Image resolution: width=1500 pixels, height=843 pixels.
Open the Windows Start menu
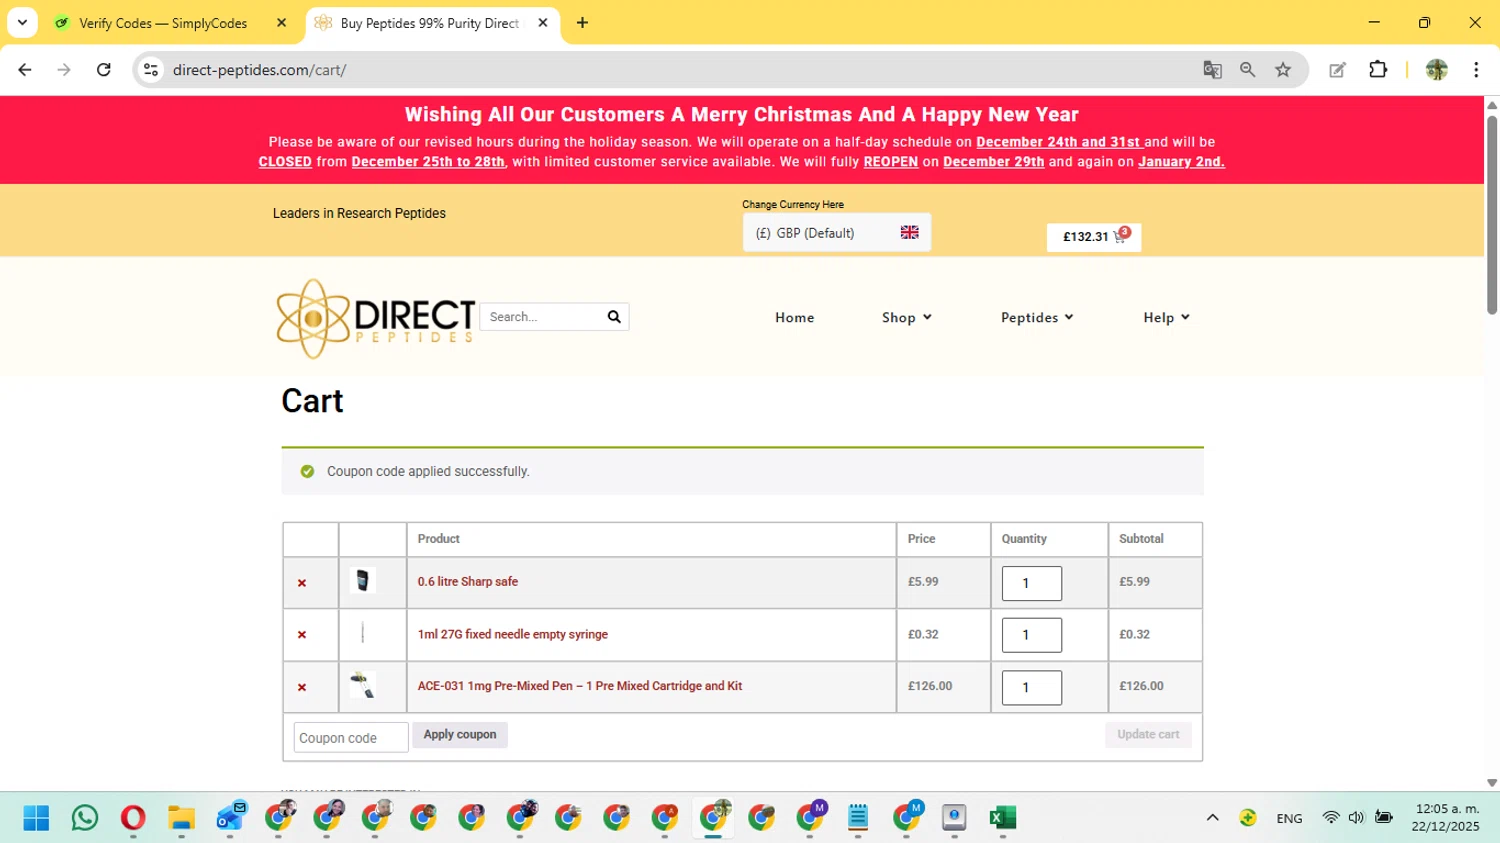pos(36,818)
